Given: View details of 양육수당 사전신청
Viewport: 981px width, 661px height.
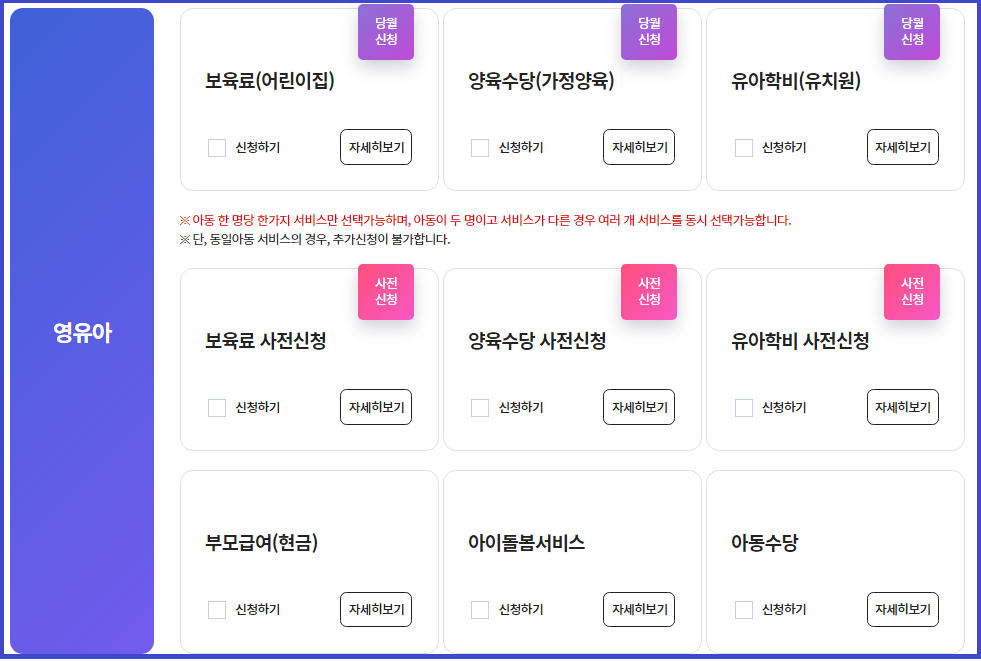Looking at the screenshot, I should point(638,407).
